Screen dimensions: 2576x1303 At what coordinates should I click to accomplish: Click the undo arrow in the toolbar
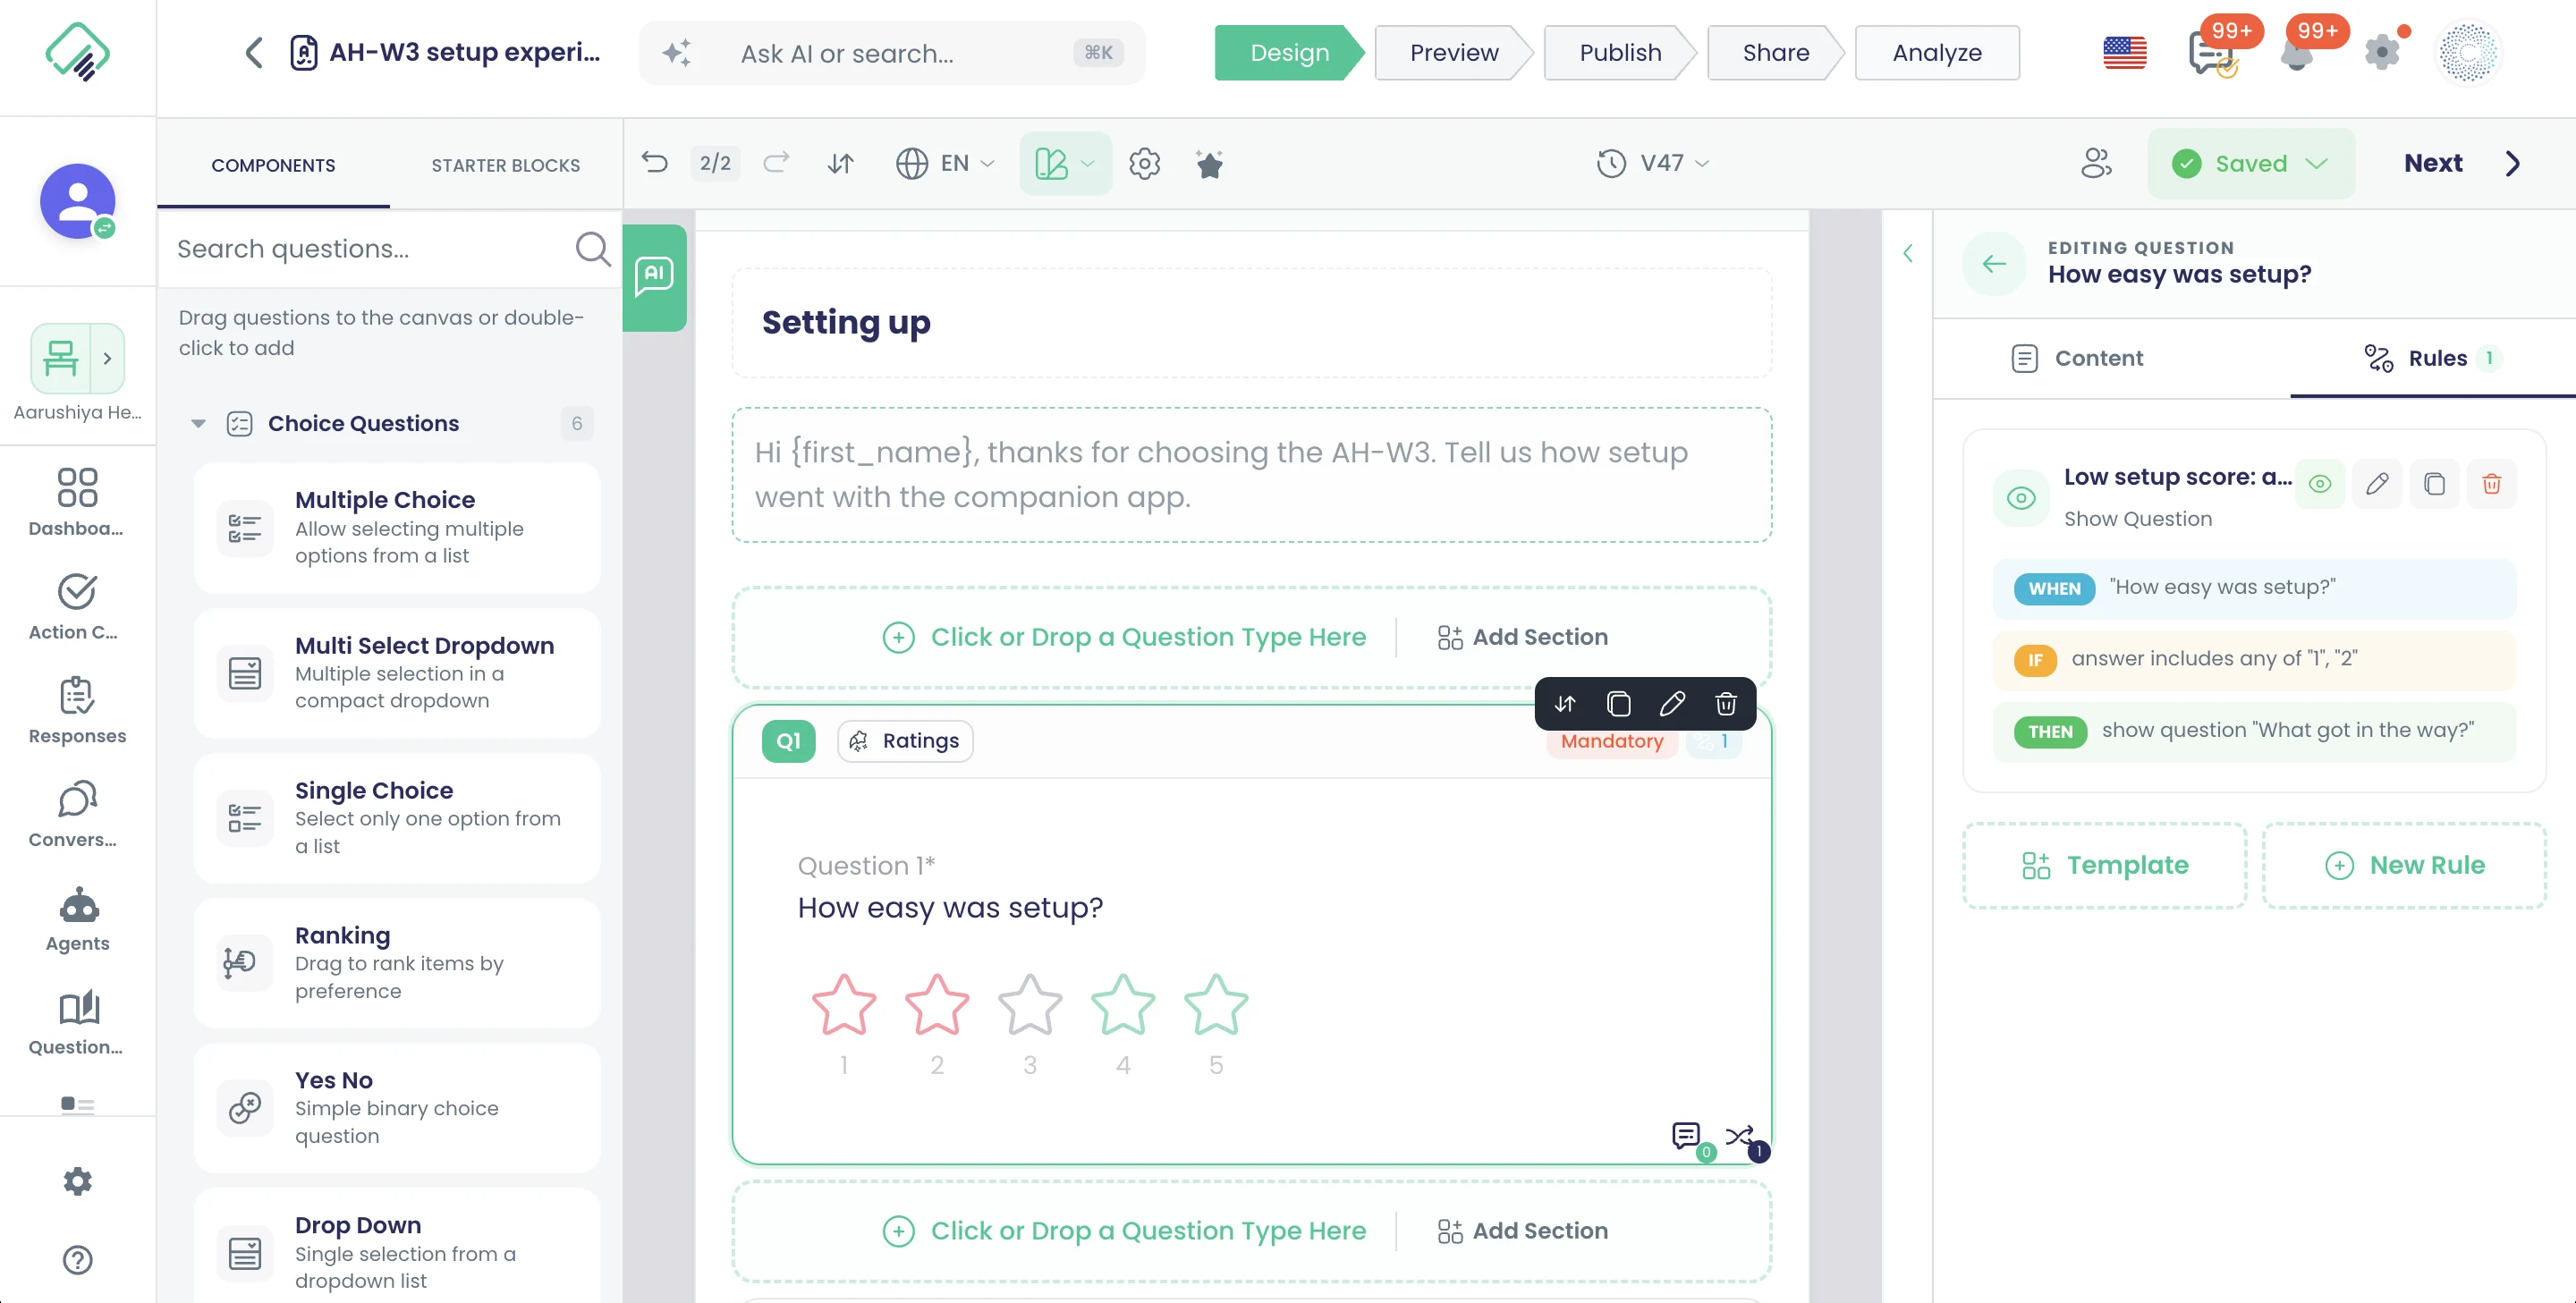point(655,163)
